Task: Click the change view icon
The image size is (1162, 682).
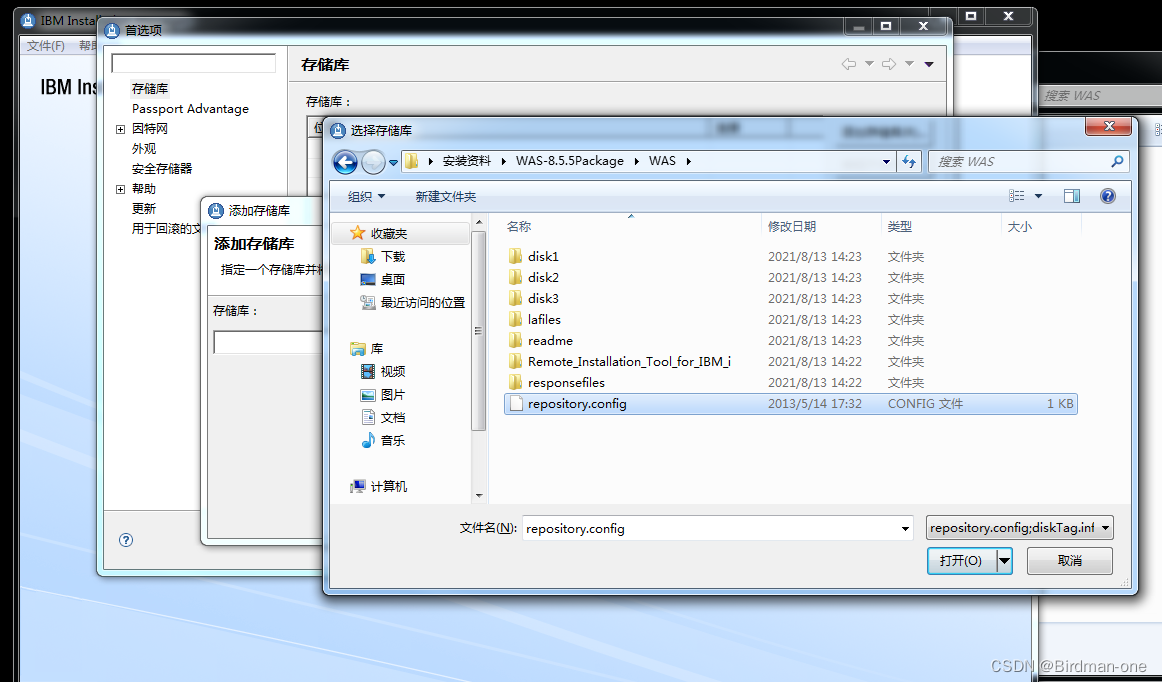Action: coord(1017,196)
